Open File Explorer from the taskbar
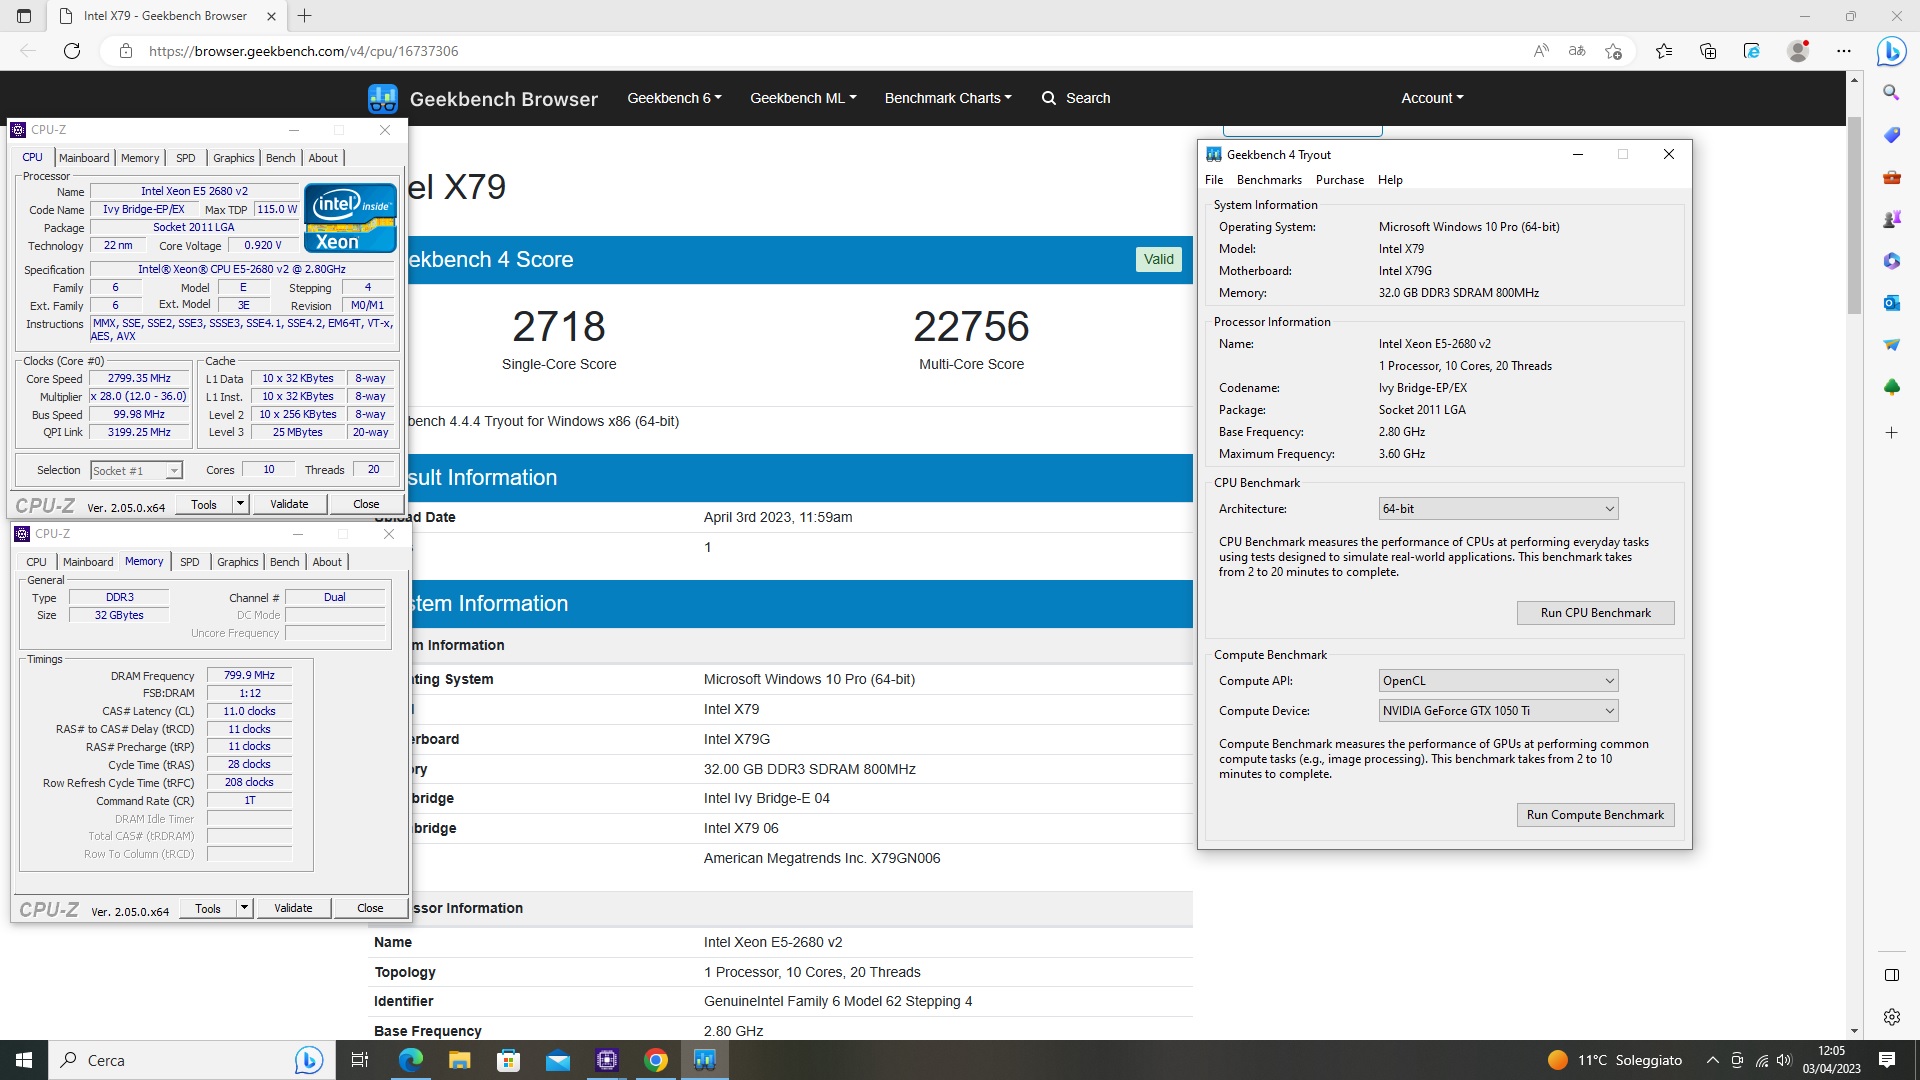Image resolution: width=1920 pixels, height=1080 pixels. tap(459, 1060)
